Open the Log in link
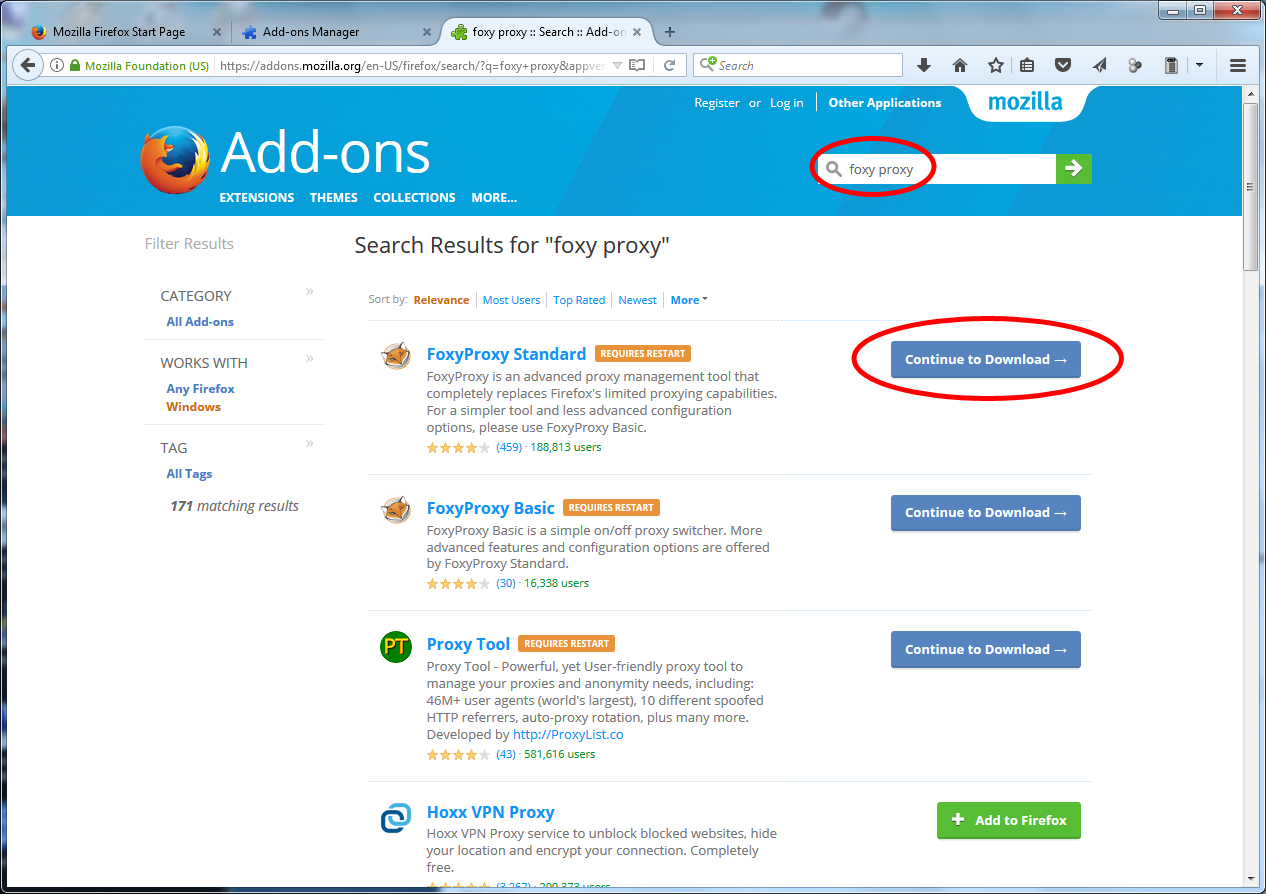 [x=786, y=103]
